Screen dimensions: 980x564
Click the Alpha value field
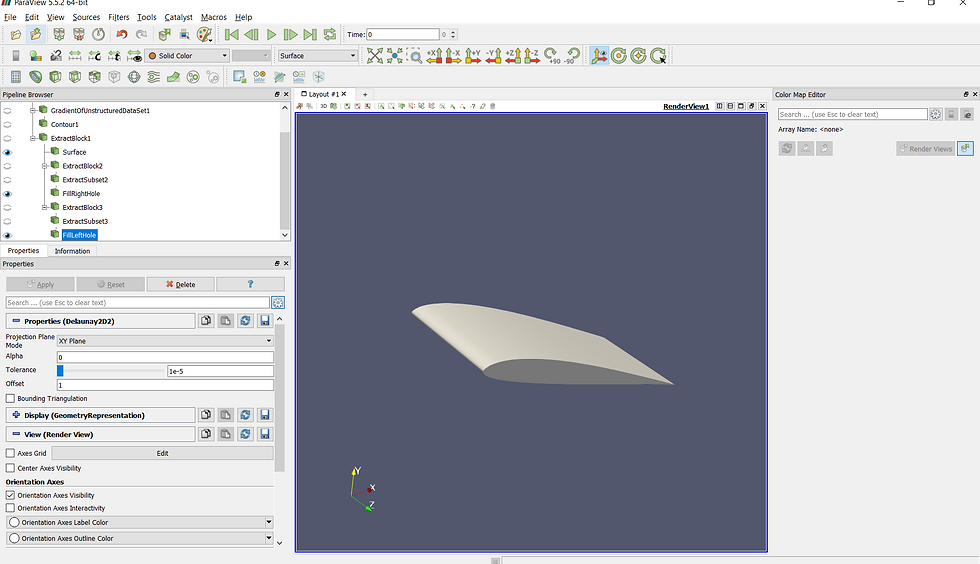pos(165,357)
